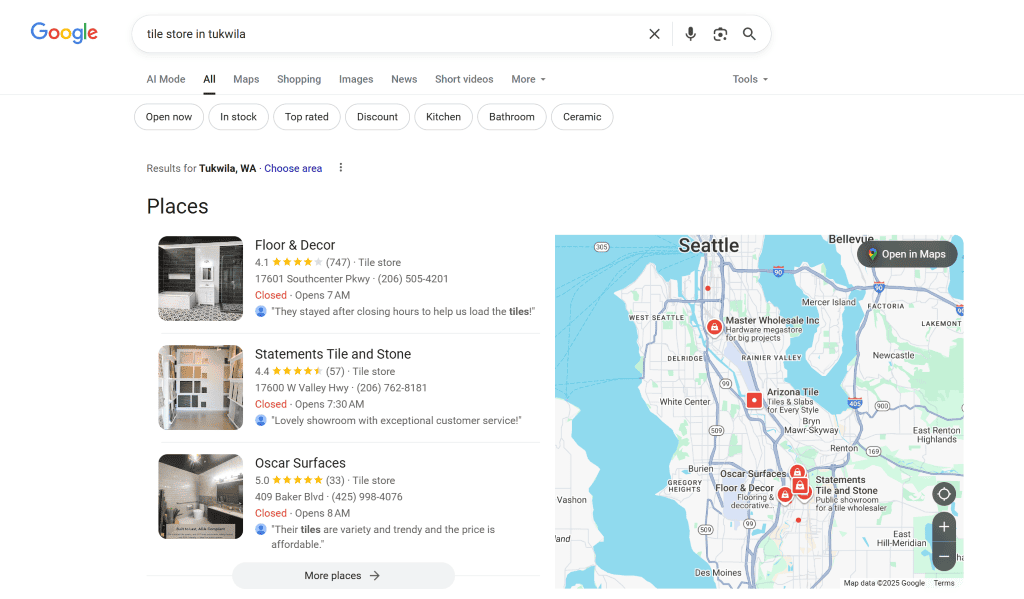
Task: Center the map on your current location
Action: (x=943, y=494)
